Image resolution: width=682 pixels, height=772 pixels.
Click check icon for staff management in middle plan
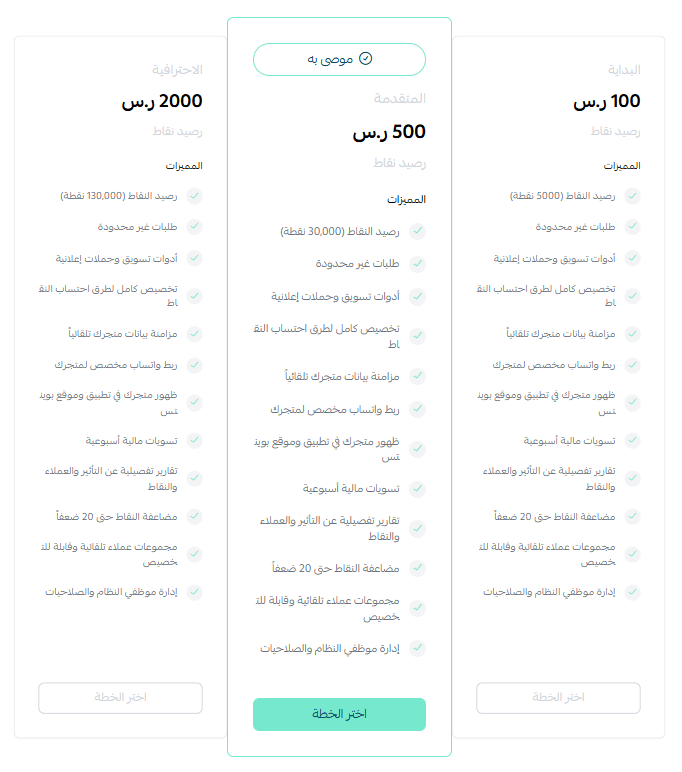[x=418, y=648]
